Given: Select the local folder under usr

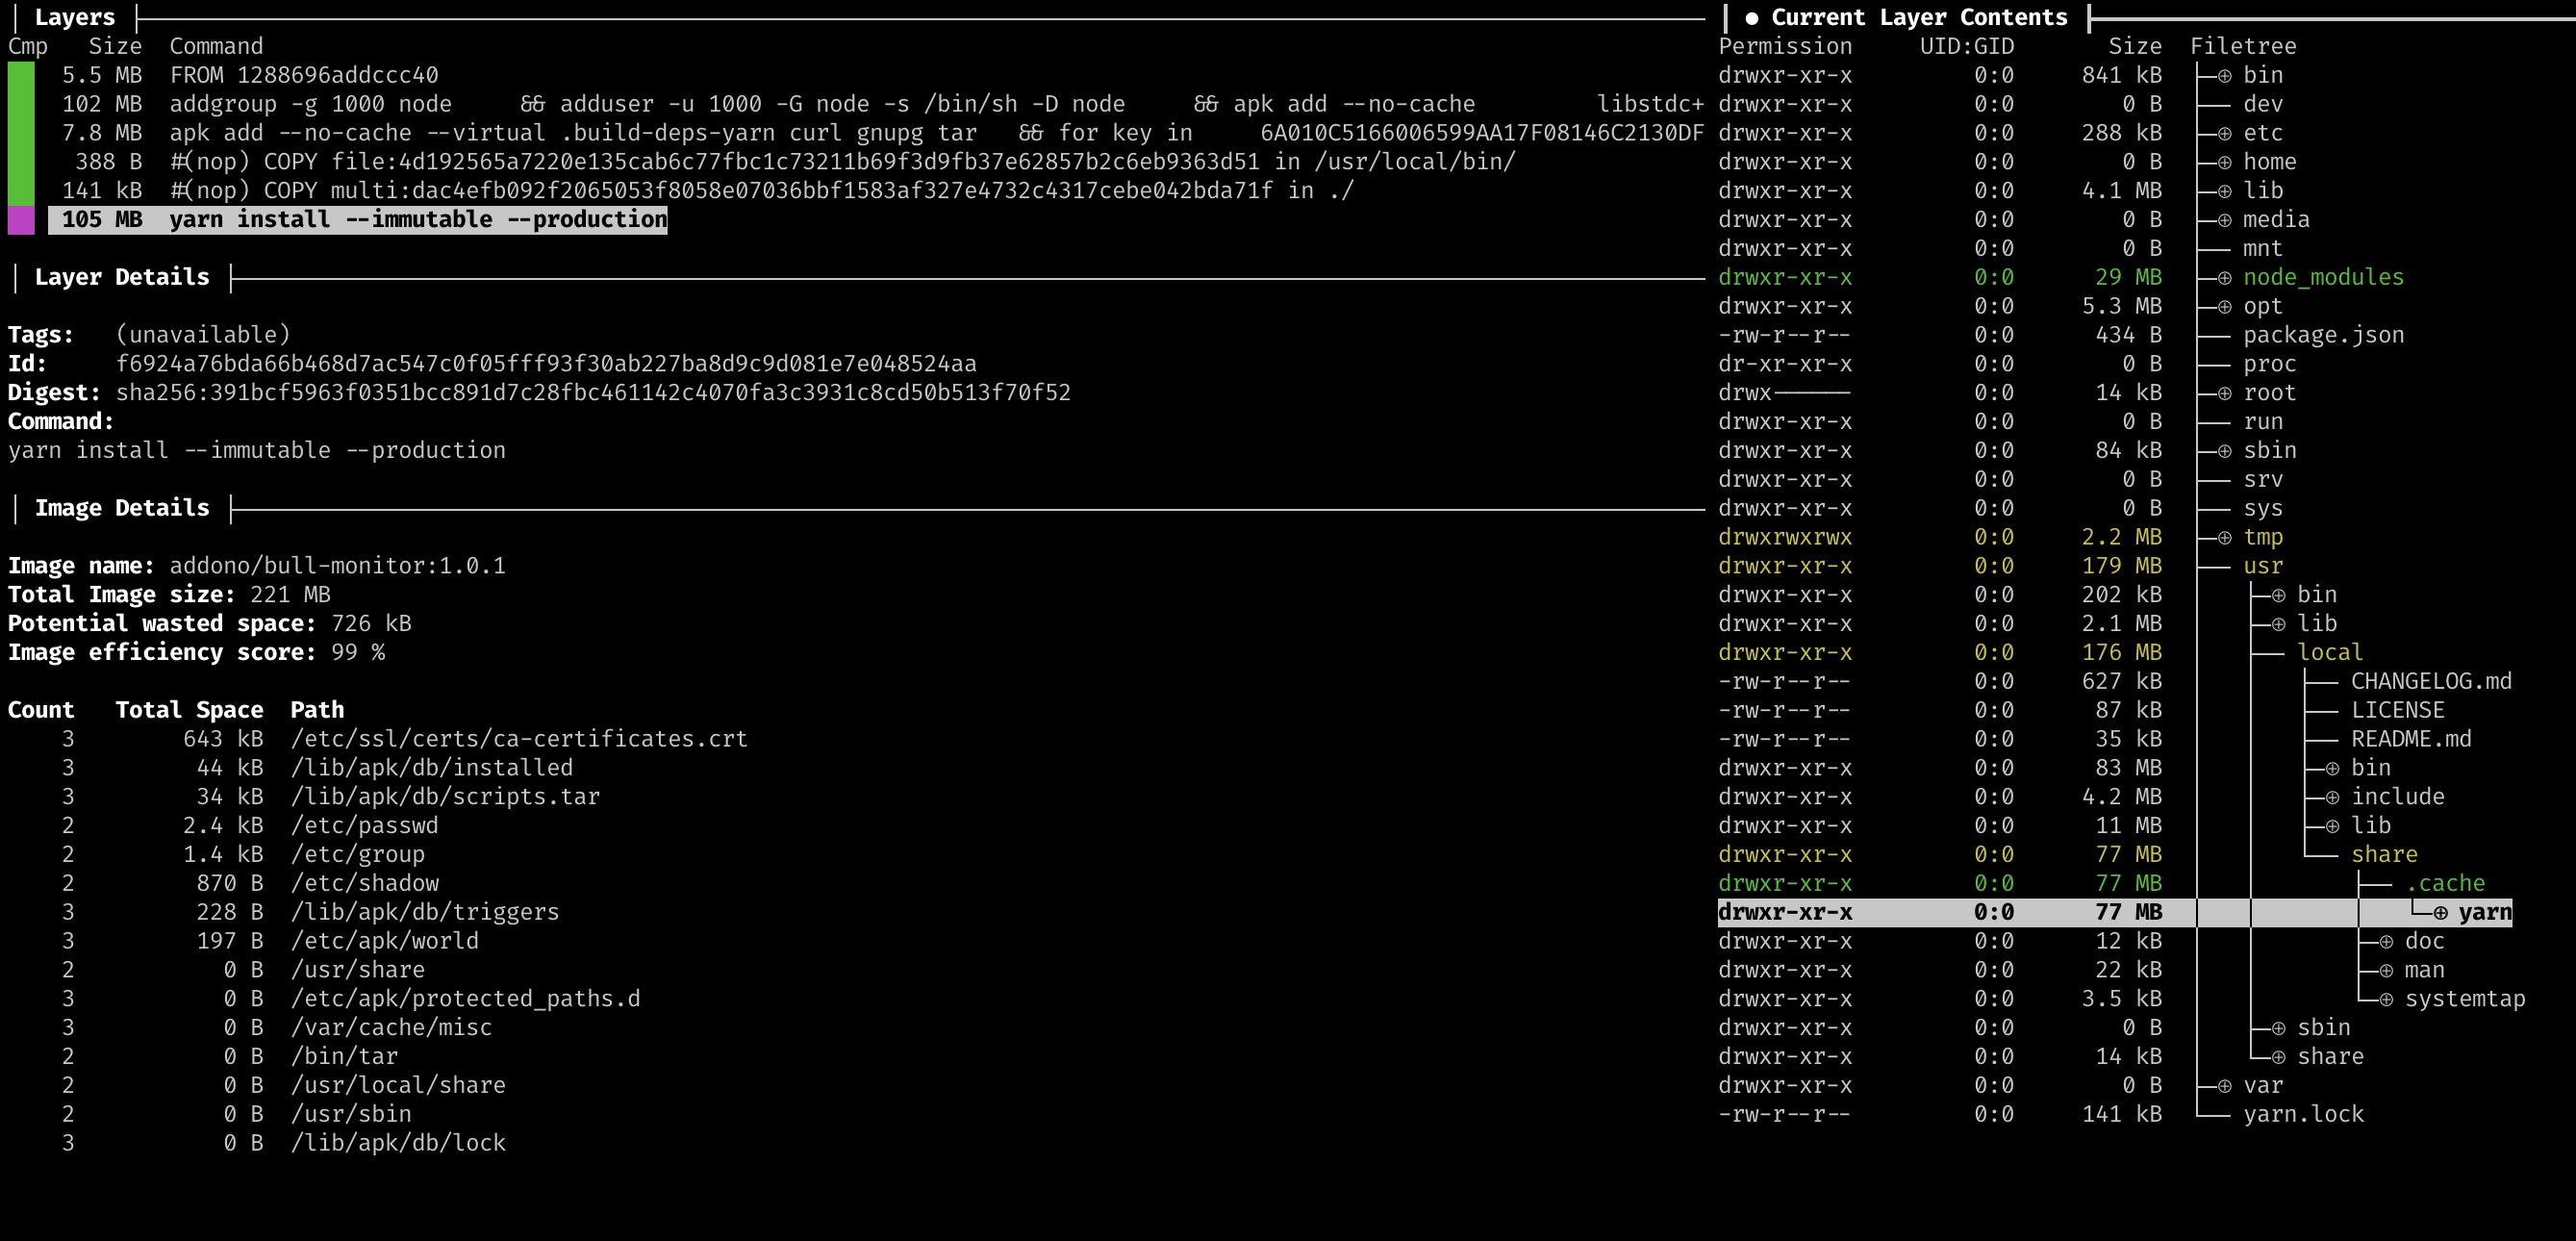Looking at the screenshot, I should coord(2330,652).
